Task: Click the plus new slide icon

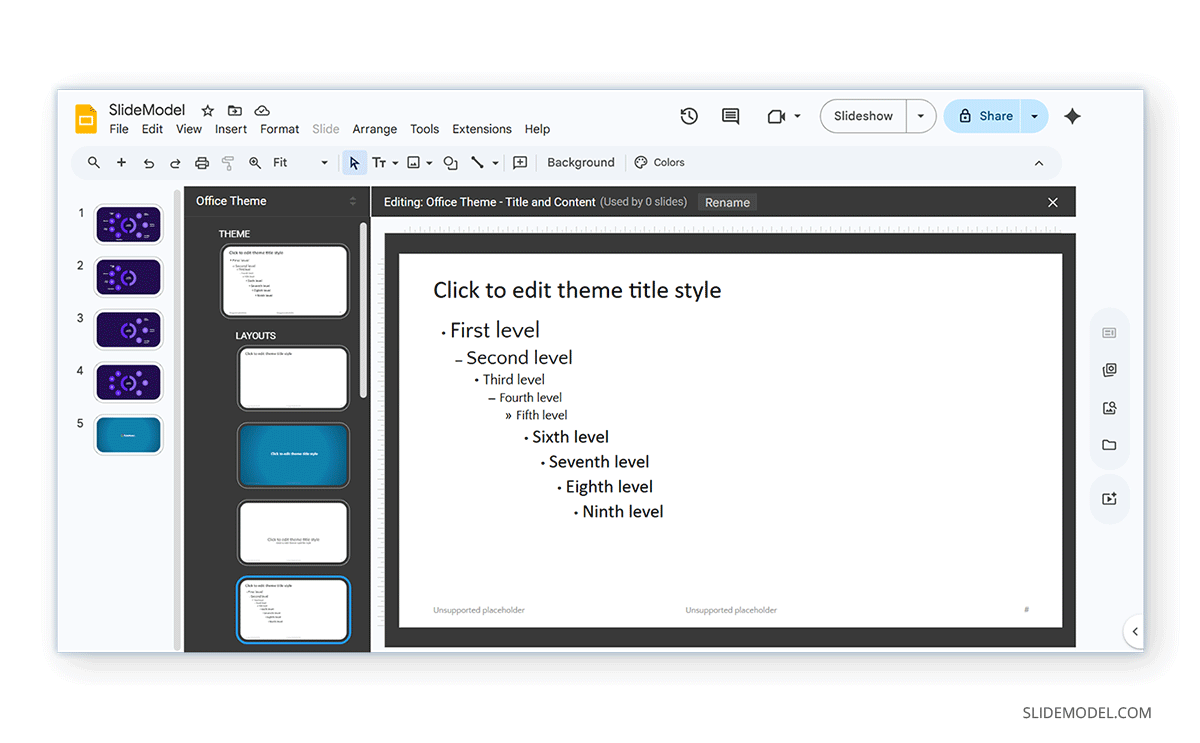Action: pos(121,162)
